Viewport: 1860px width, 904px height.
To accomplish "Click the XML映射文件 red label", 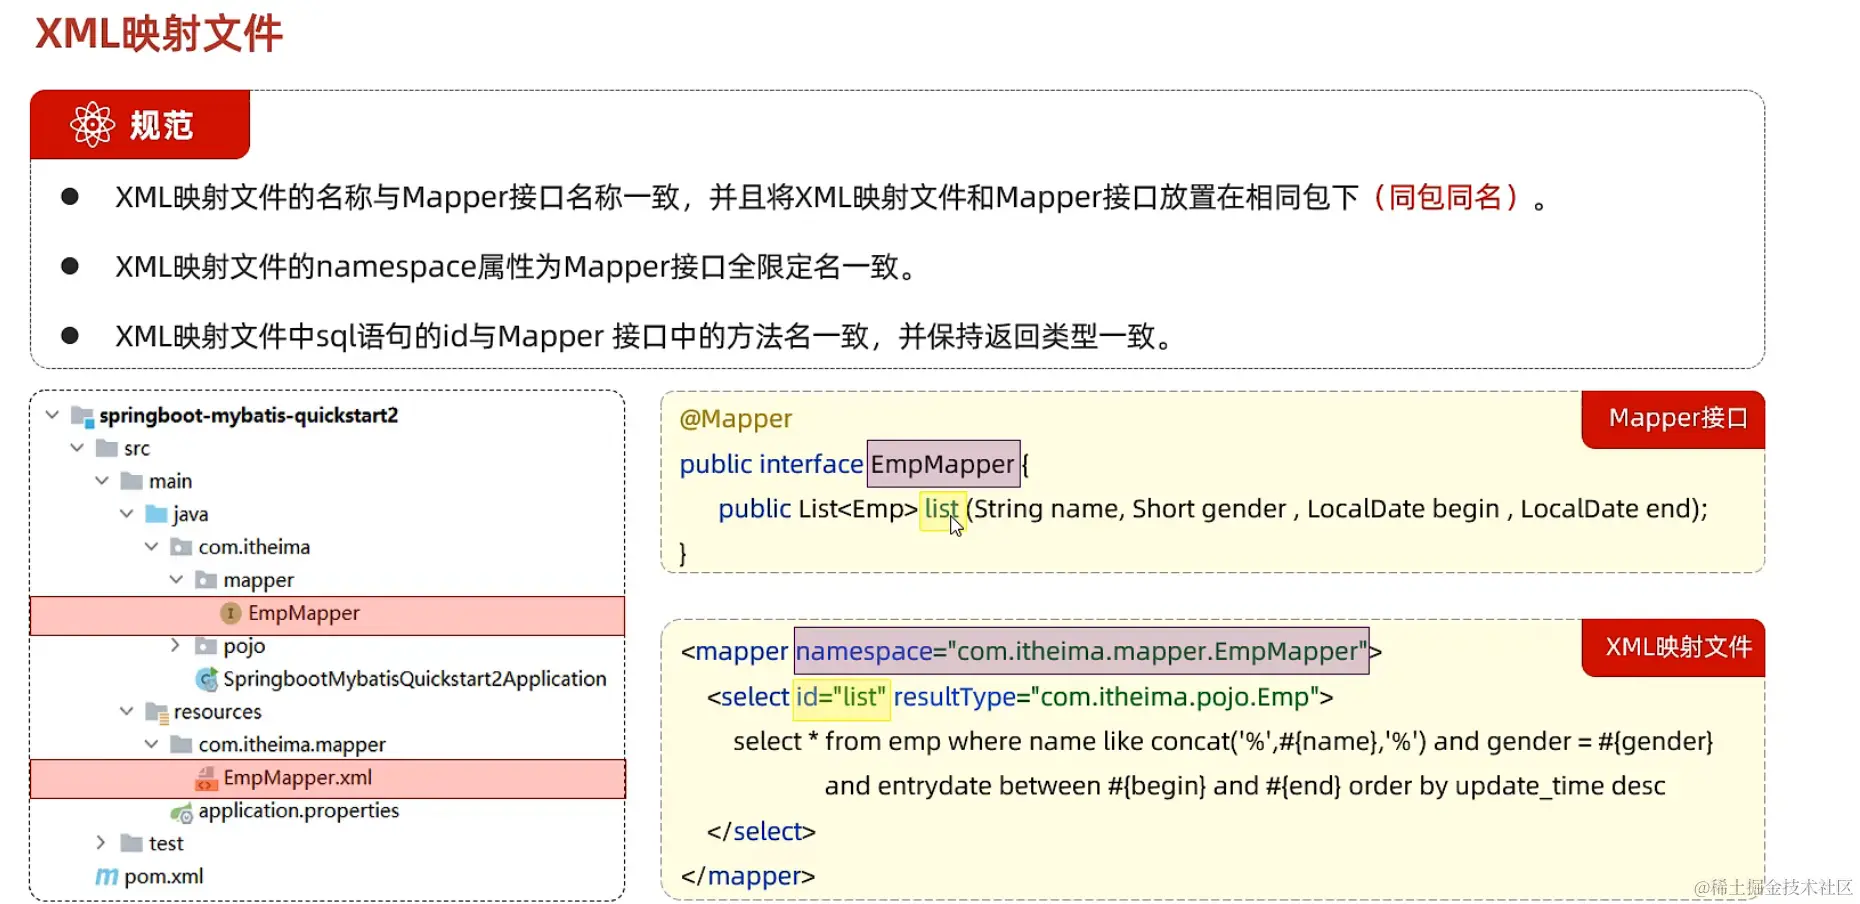I will click(x=1674, y=647).
